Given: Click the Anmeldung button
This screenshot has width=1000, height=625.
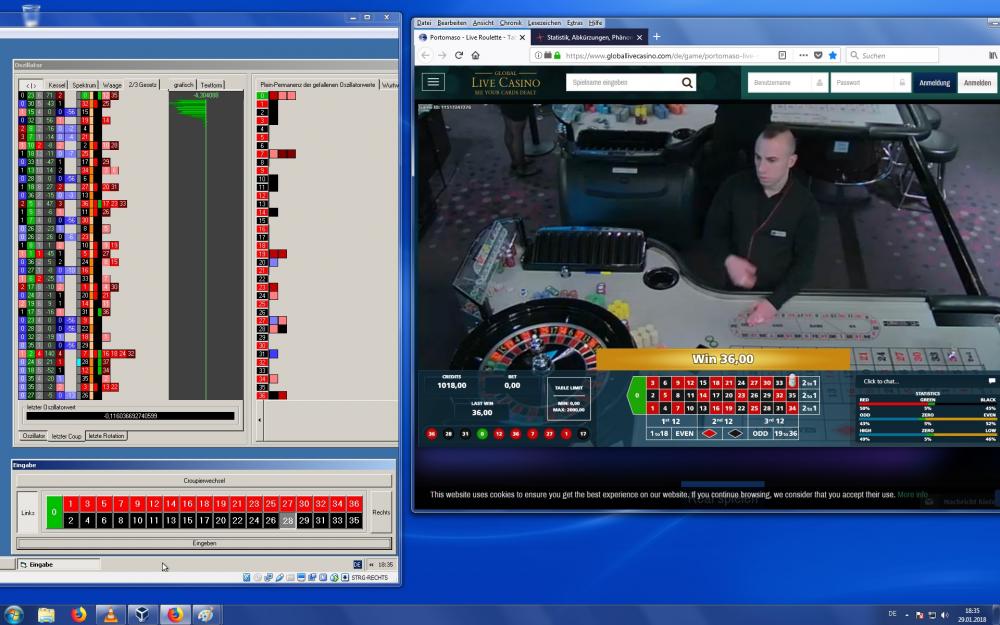Looking at the screenshot, I should [x=934, y=82].
